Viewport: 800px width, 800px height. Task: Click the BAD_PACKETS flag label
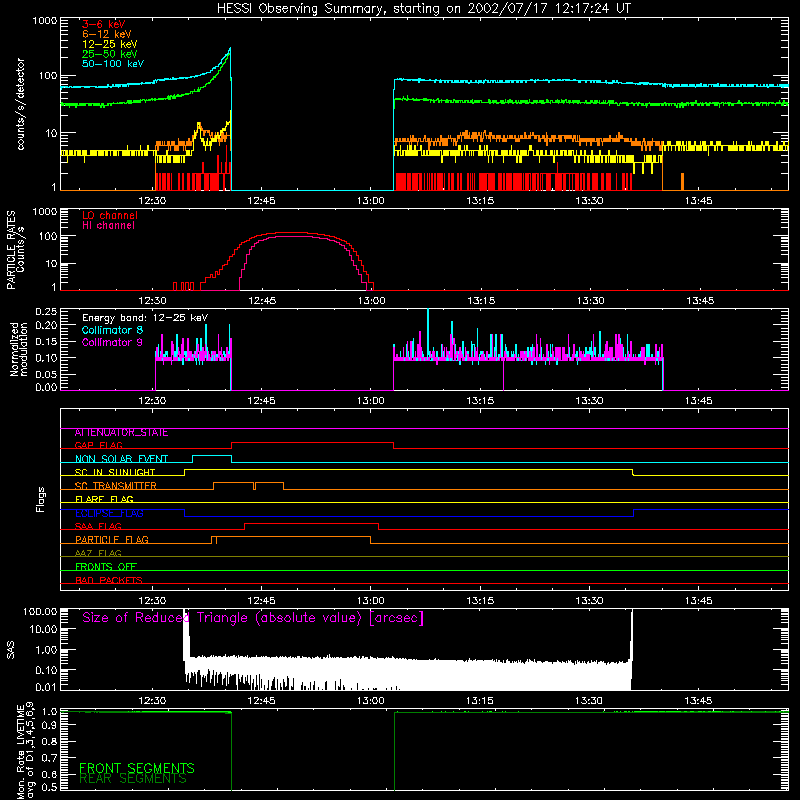(x=109, y=580)
